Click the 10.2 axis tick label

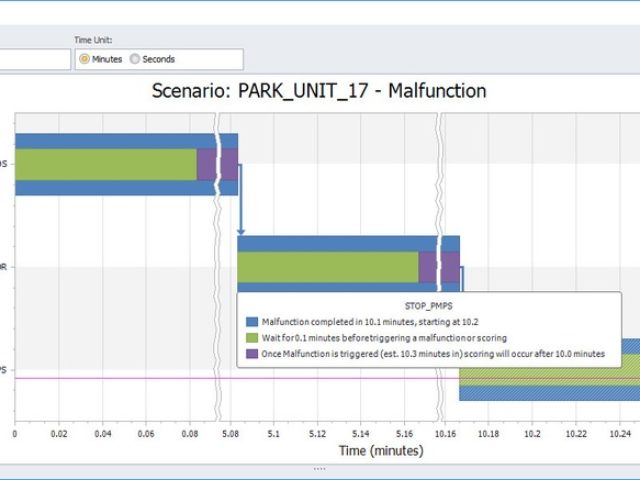(x=532, y=433)
